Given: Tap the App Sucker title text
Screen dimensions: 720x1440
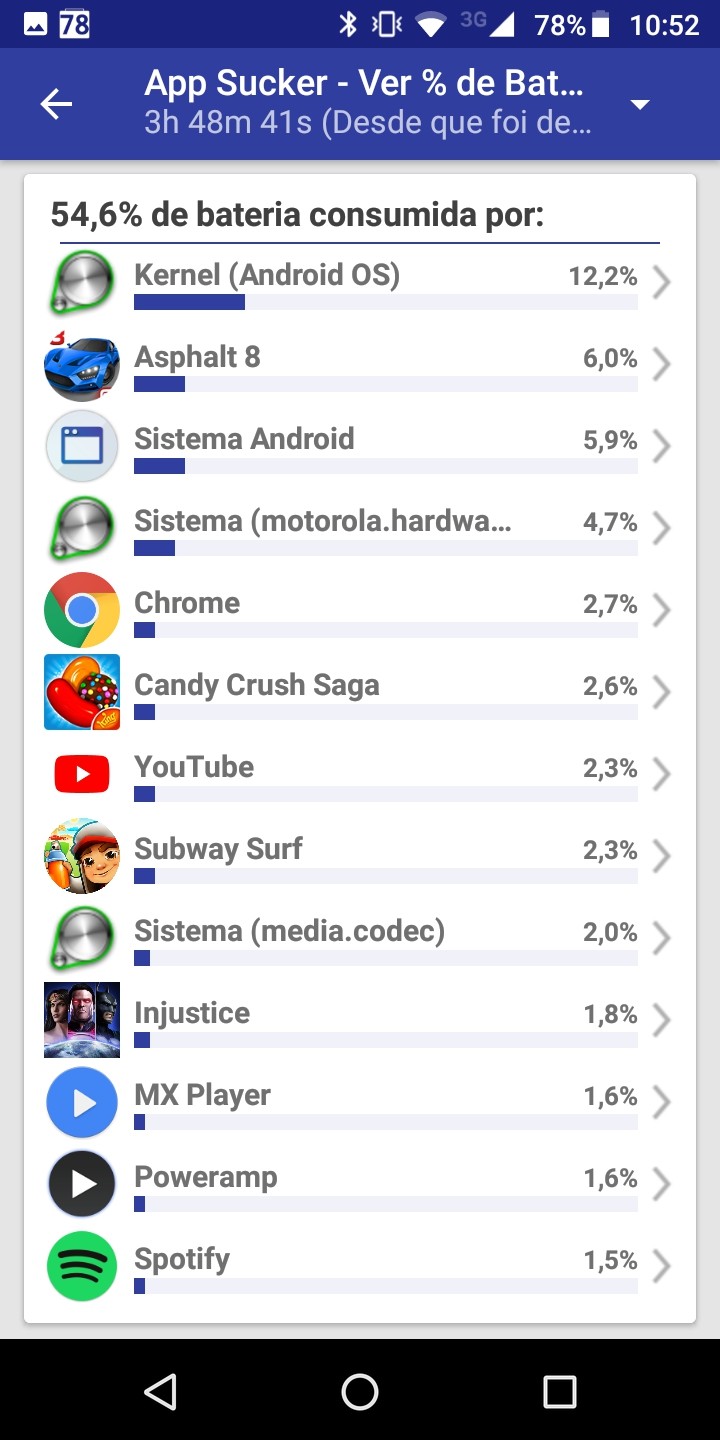Looking at the screenshot, I should pyautogui.click(x=363, y=84).
